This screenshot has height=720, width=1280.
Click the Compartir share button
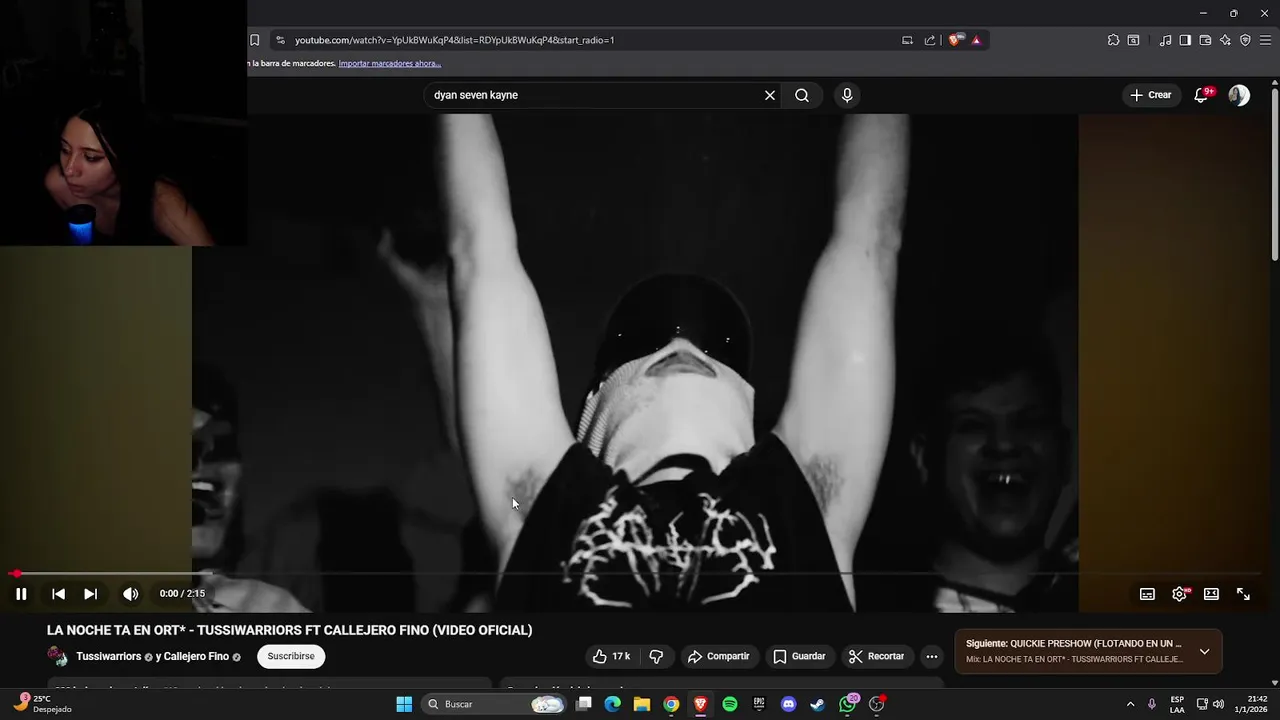pos(718,656)
